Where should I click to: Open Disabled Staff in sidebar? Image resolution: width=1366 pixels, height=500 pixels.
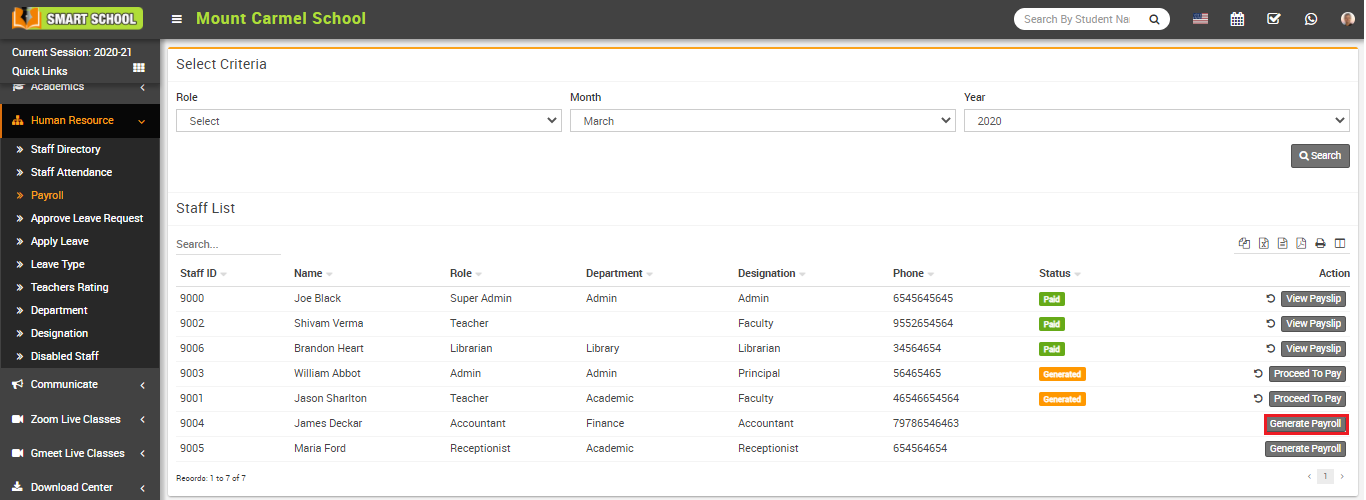[65, 356]
